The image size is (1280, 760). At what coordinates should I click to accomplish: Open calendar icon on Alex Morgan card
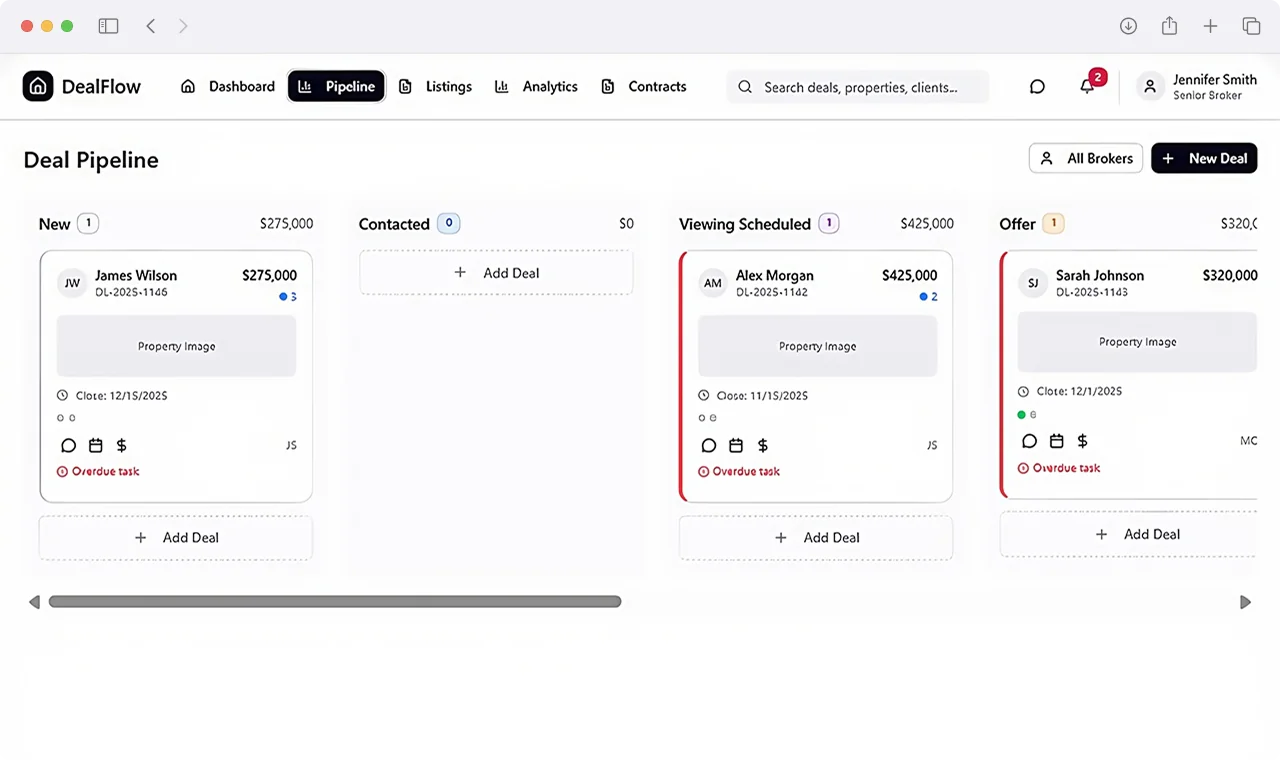pyautogui.click(x=735, y=445)
